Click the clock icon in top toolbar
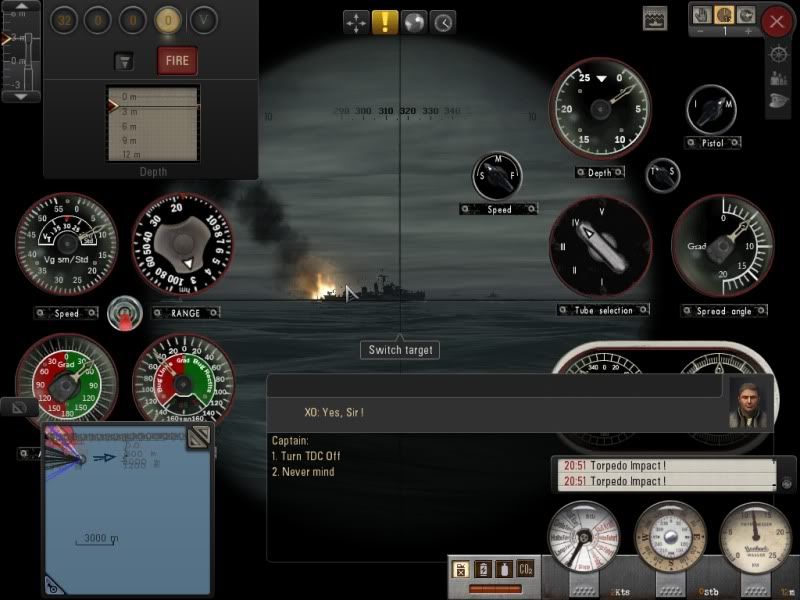The width and height of the screenshot is (800, 600). pyautogui.click(x=443, y=22)
